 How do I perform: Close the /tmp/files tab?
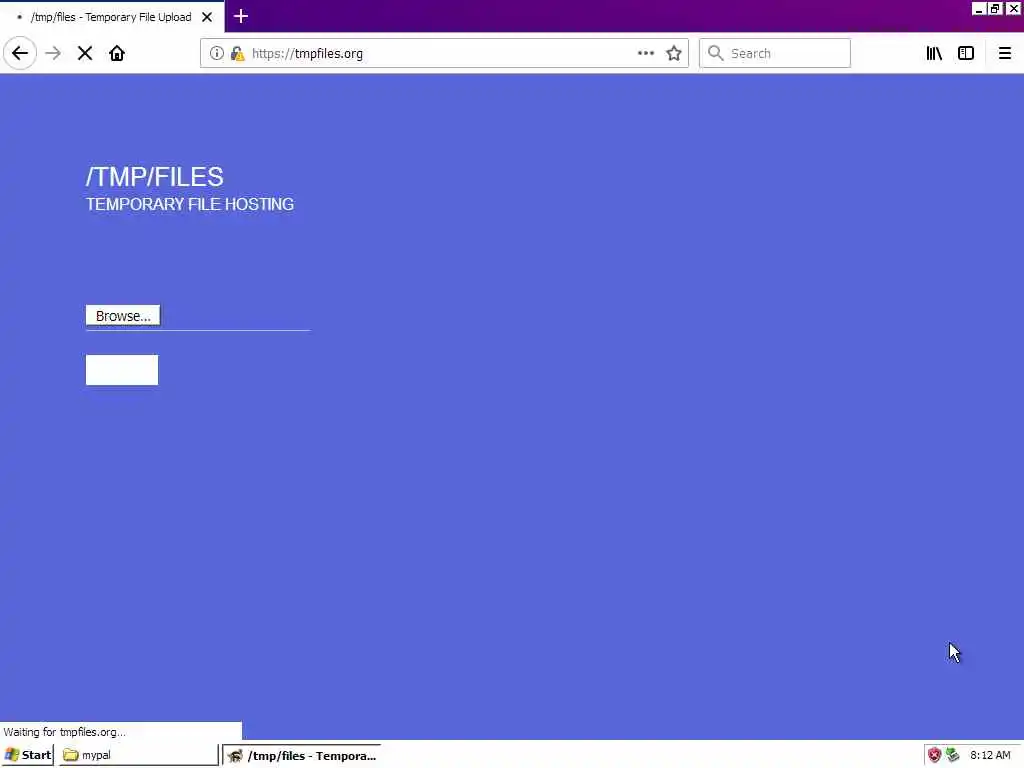[x=207, y=17]
